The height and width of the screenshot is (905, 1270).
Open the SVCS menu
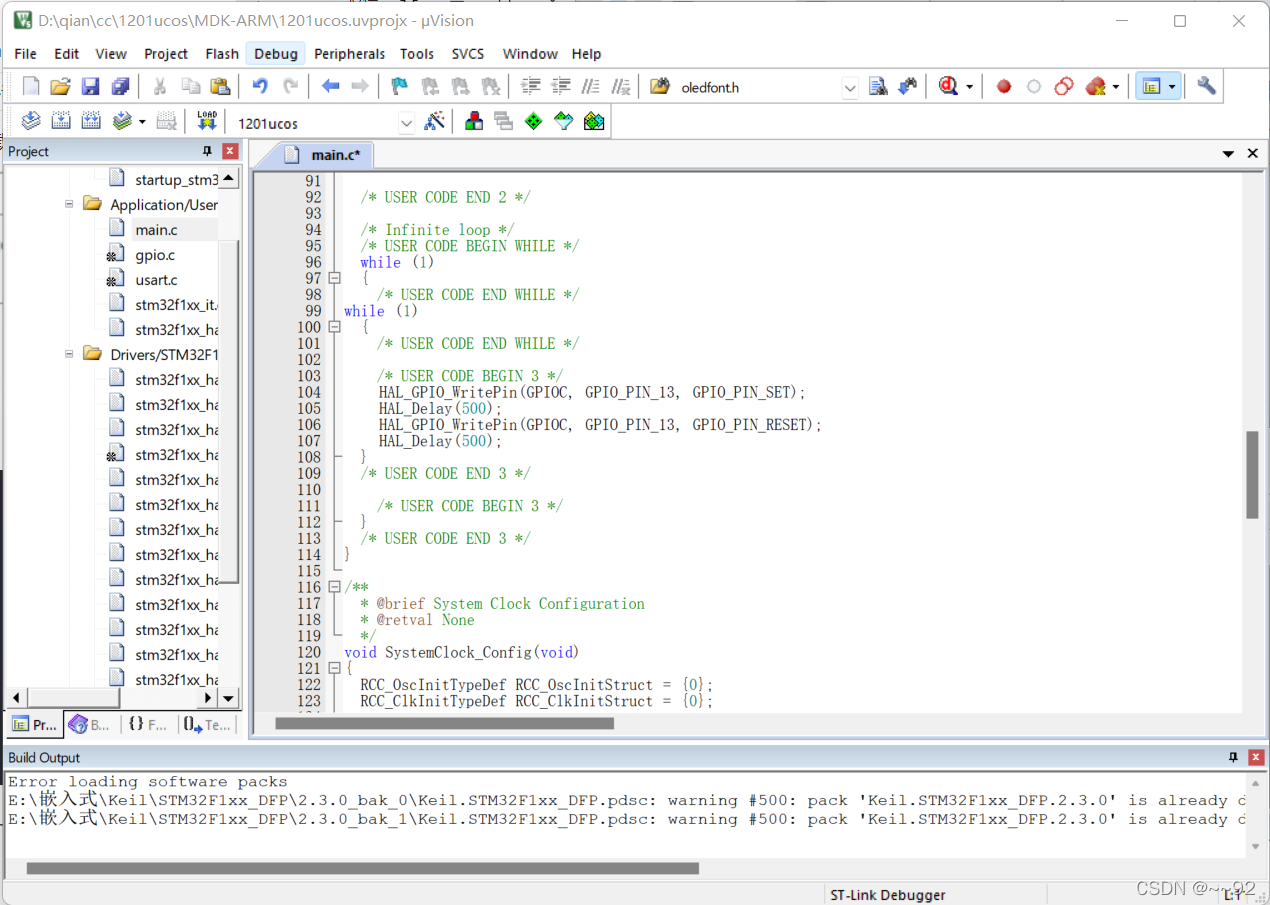[468, 54]
